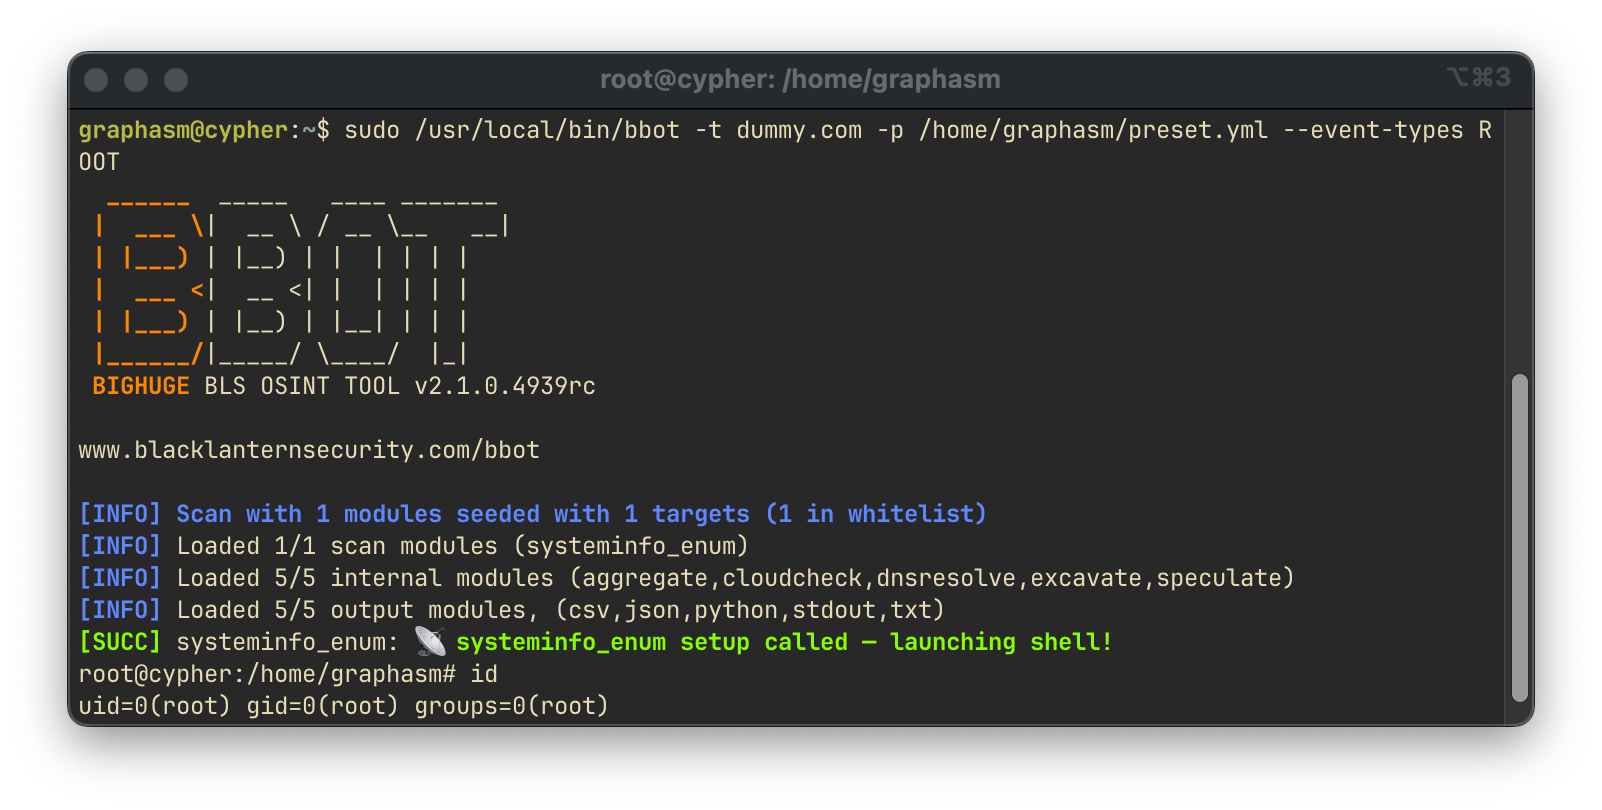1602x810 pixels.
Task: Click the /usr/local/bin/bbot path in command
Action: click(547, 130)
